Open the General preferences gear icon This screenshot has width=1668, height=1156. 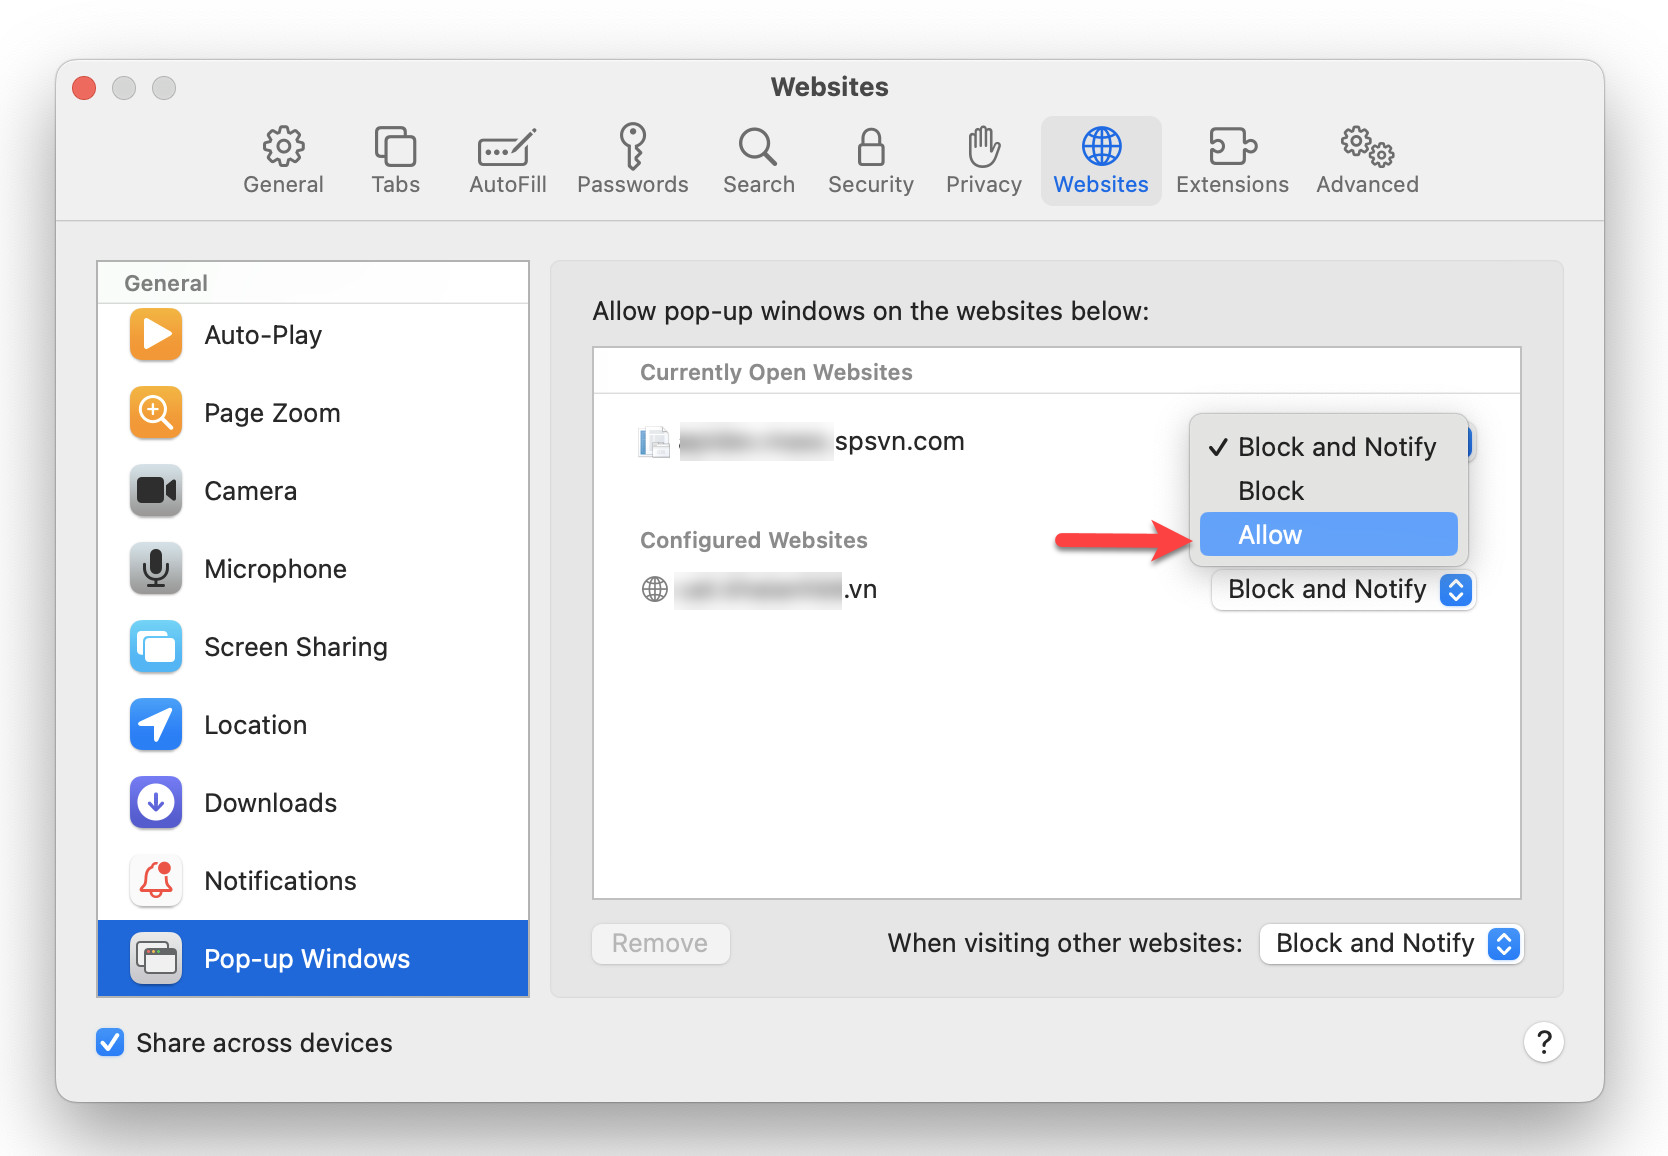coord(283,147)
